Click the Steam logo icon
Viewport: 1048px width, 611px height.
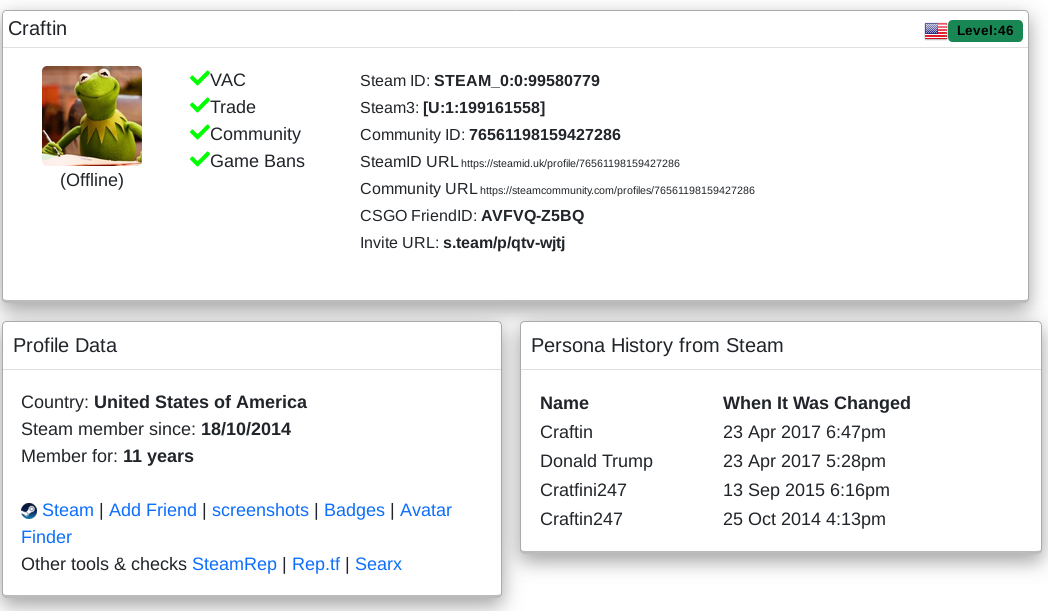[x=29, y=511]
